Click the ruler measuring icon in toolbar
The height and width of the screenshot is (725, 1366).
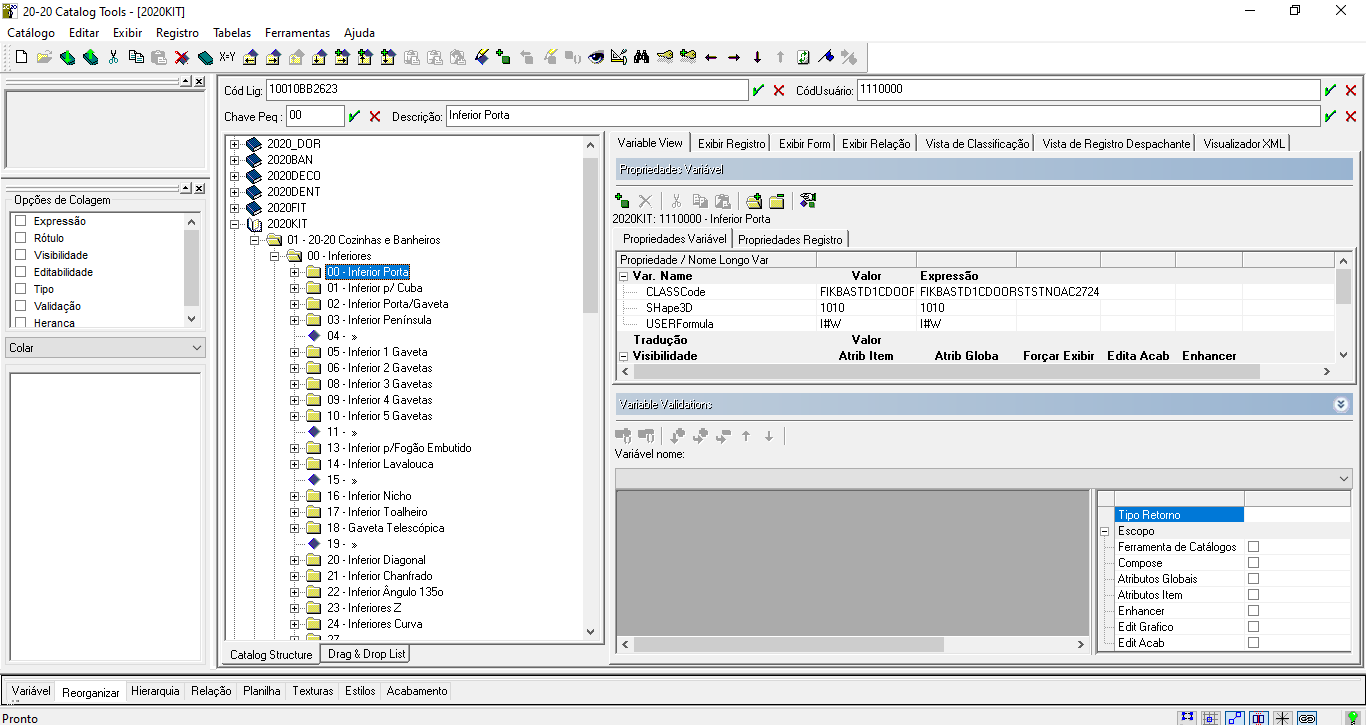[x=619, y=57]
